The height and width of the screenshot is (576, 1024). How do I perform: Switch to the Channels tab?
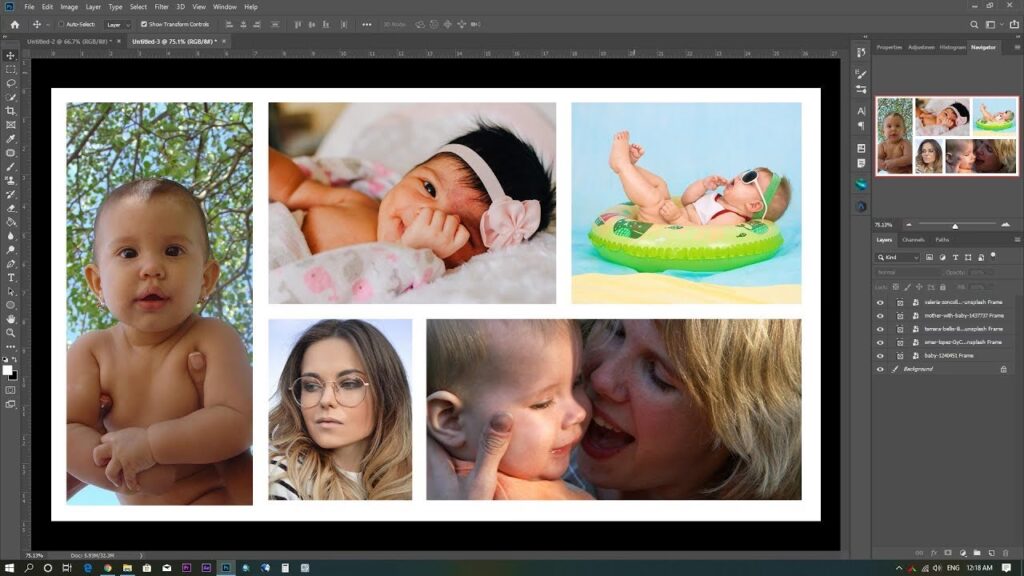913,240
